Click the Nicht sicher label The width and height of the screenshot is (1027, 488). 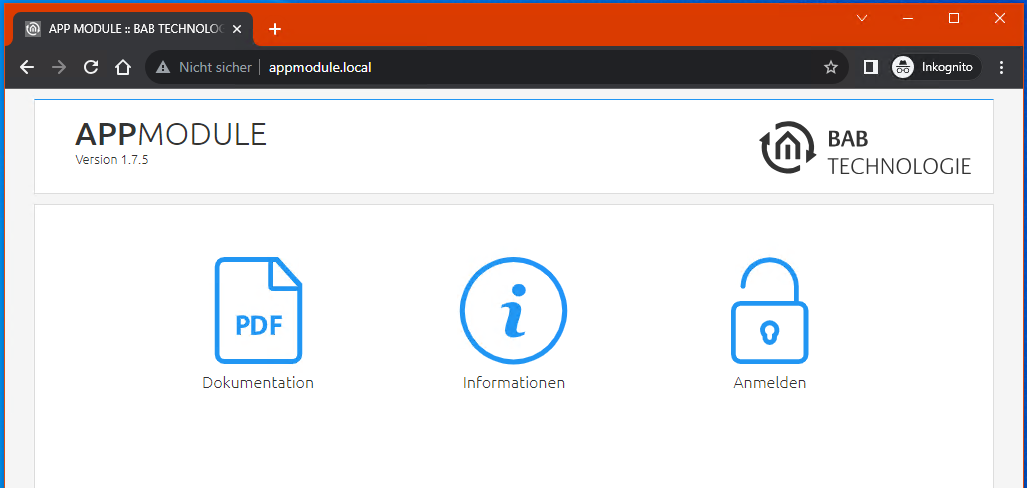(x=215, y=67)
